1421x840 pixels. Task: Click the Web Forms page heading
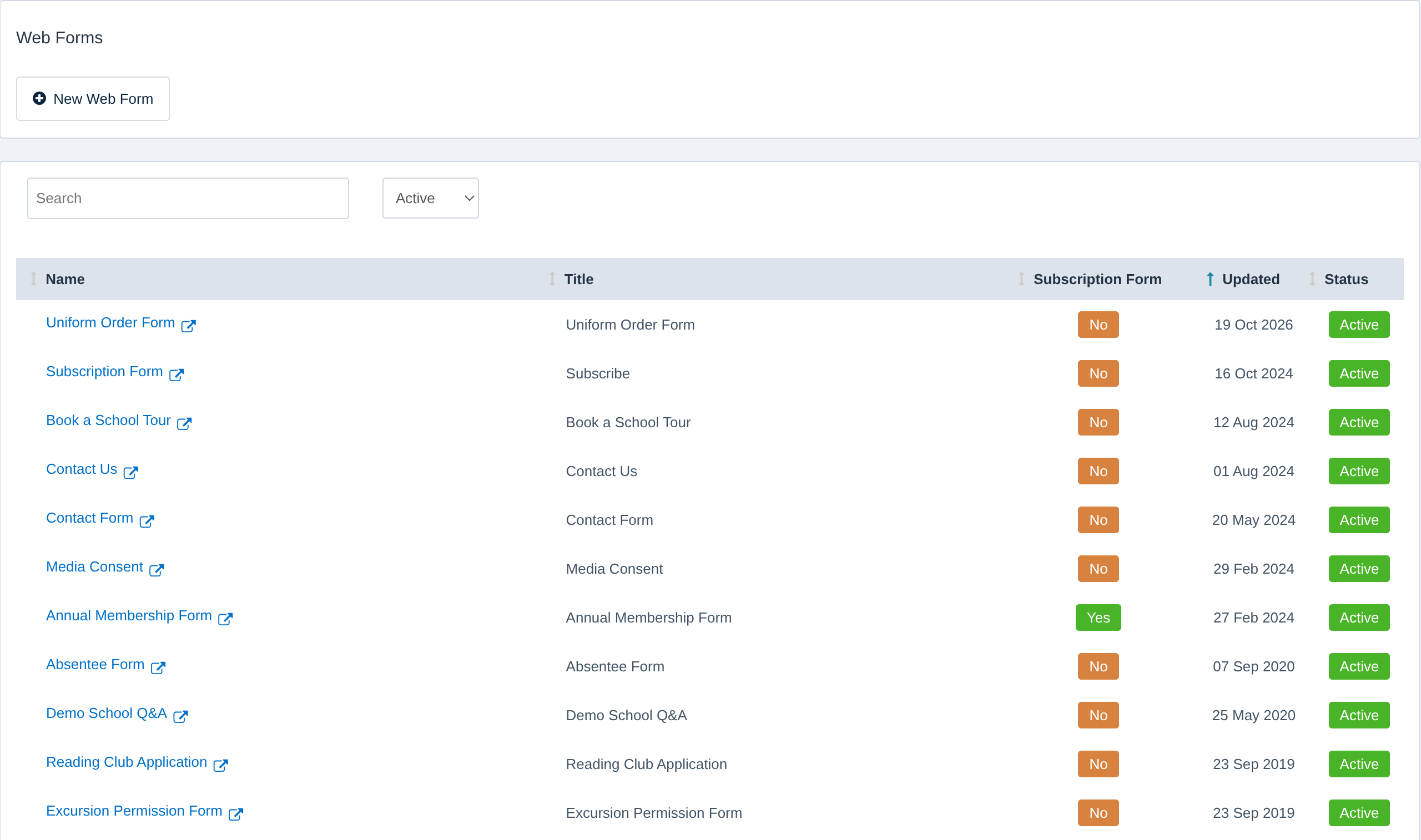click(x=60, y=38)
